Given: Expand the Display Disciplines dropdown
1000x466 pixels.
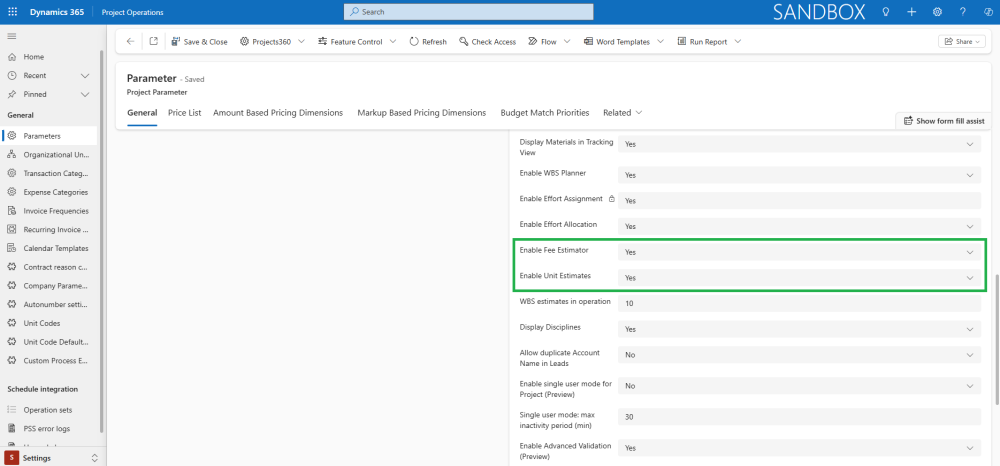Looking at the screenshot, I should [797, 328].
